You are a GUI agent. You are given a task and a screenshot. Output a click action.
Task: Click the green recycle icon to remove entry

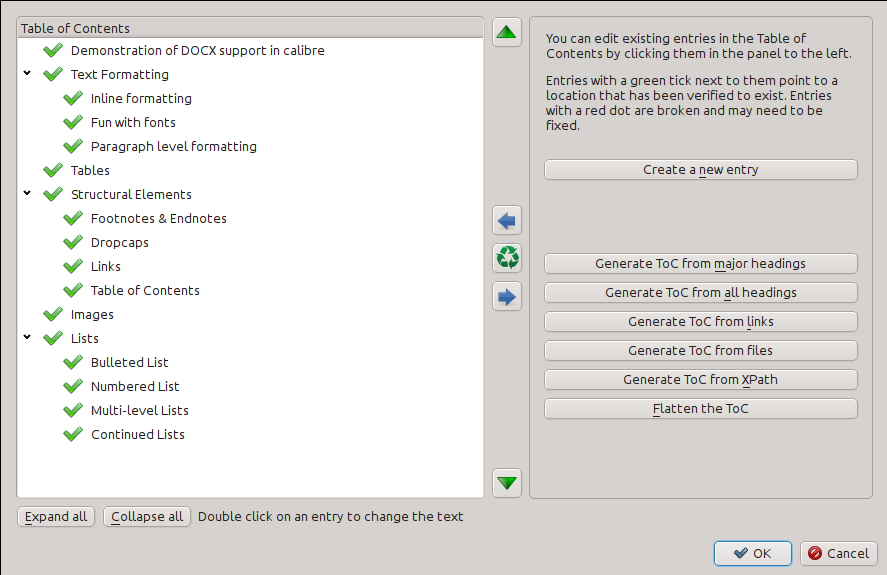(508, 258)
